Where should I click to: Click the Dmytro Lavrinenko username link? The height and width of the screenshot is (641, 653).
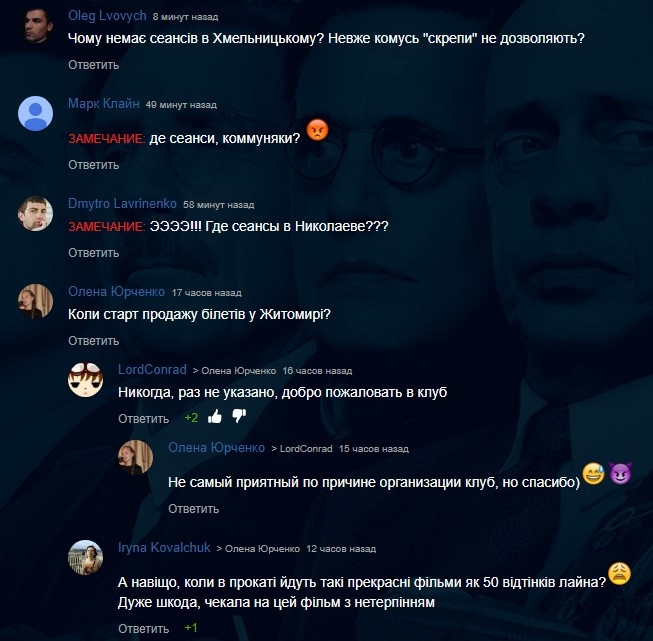tap(122, 203)
